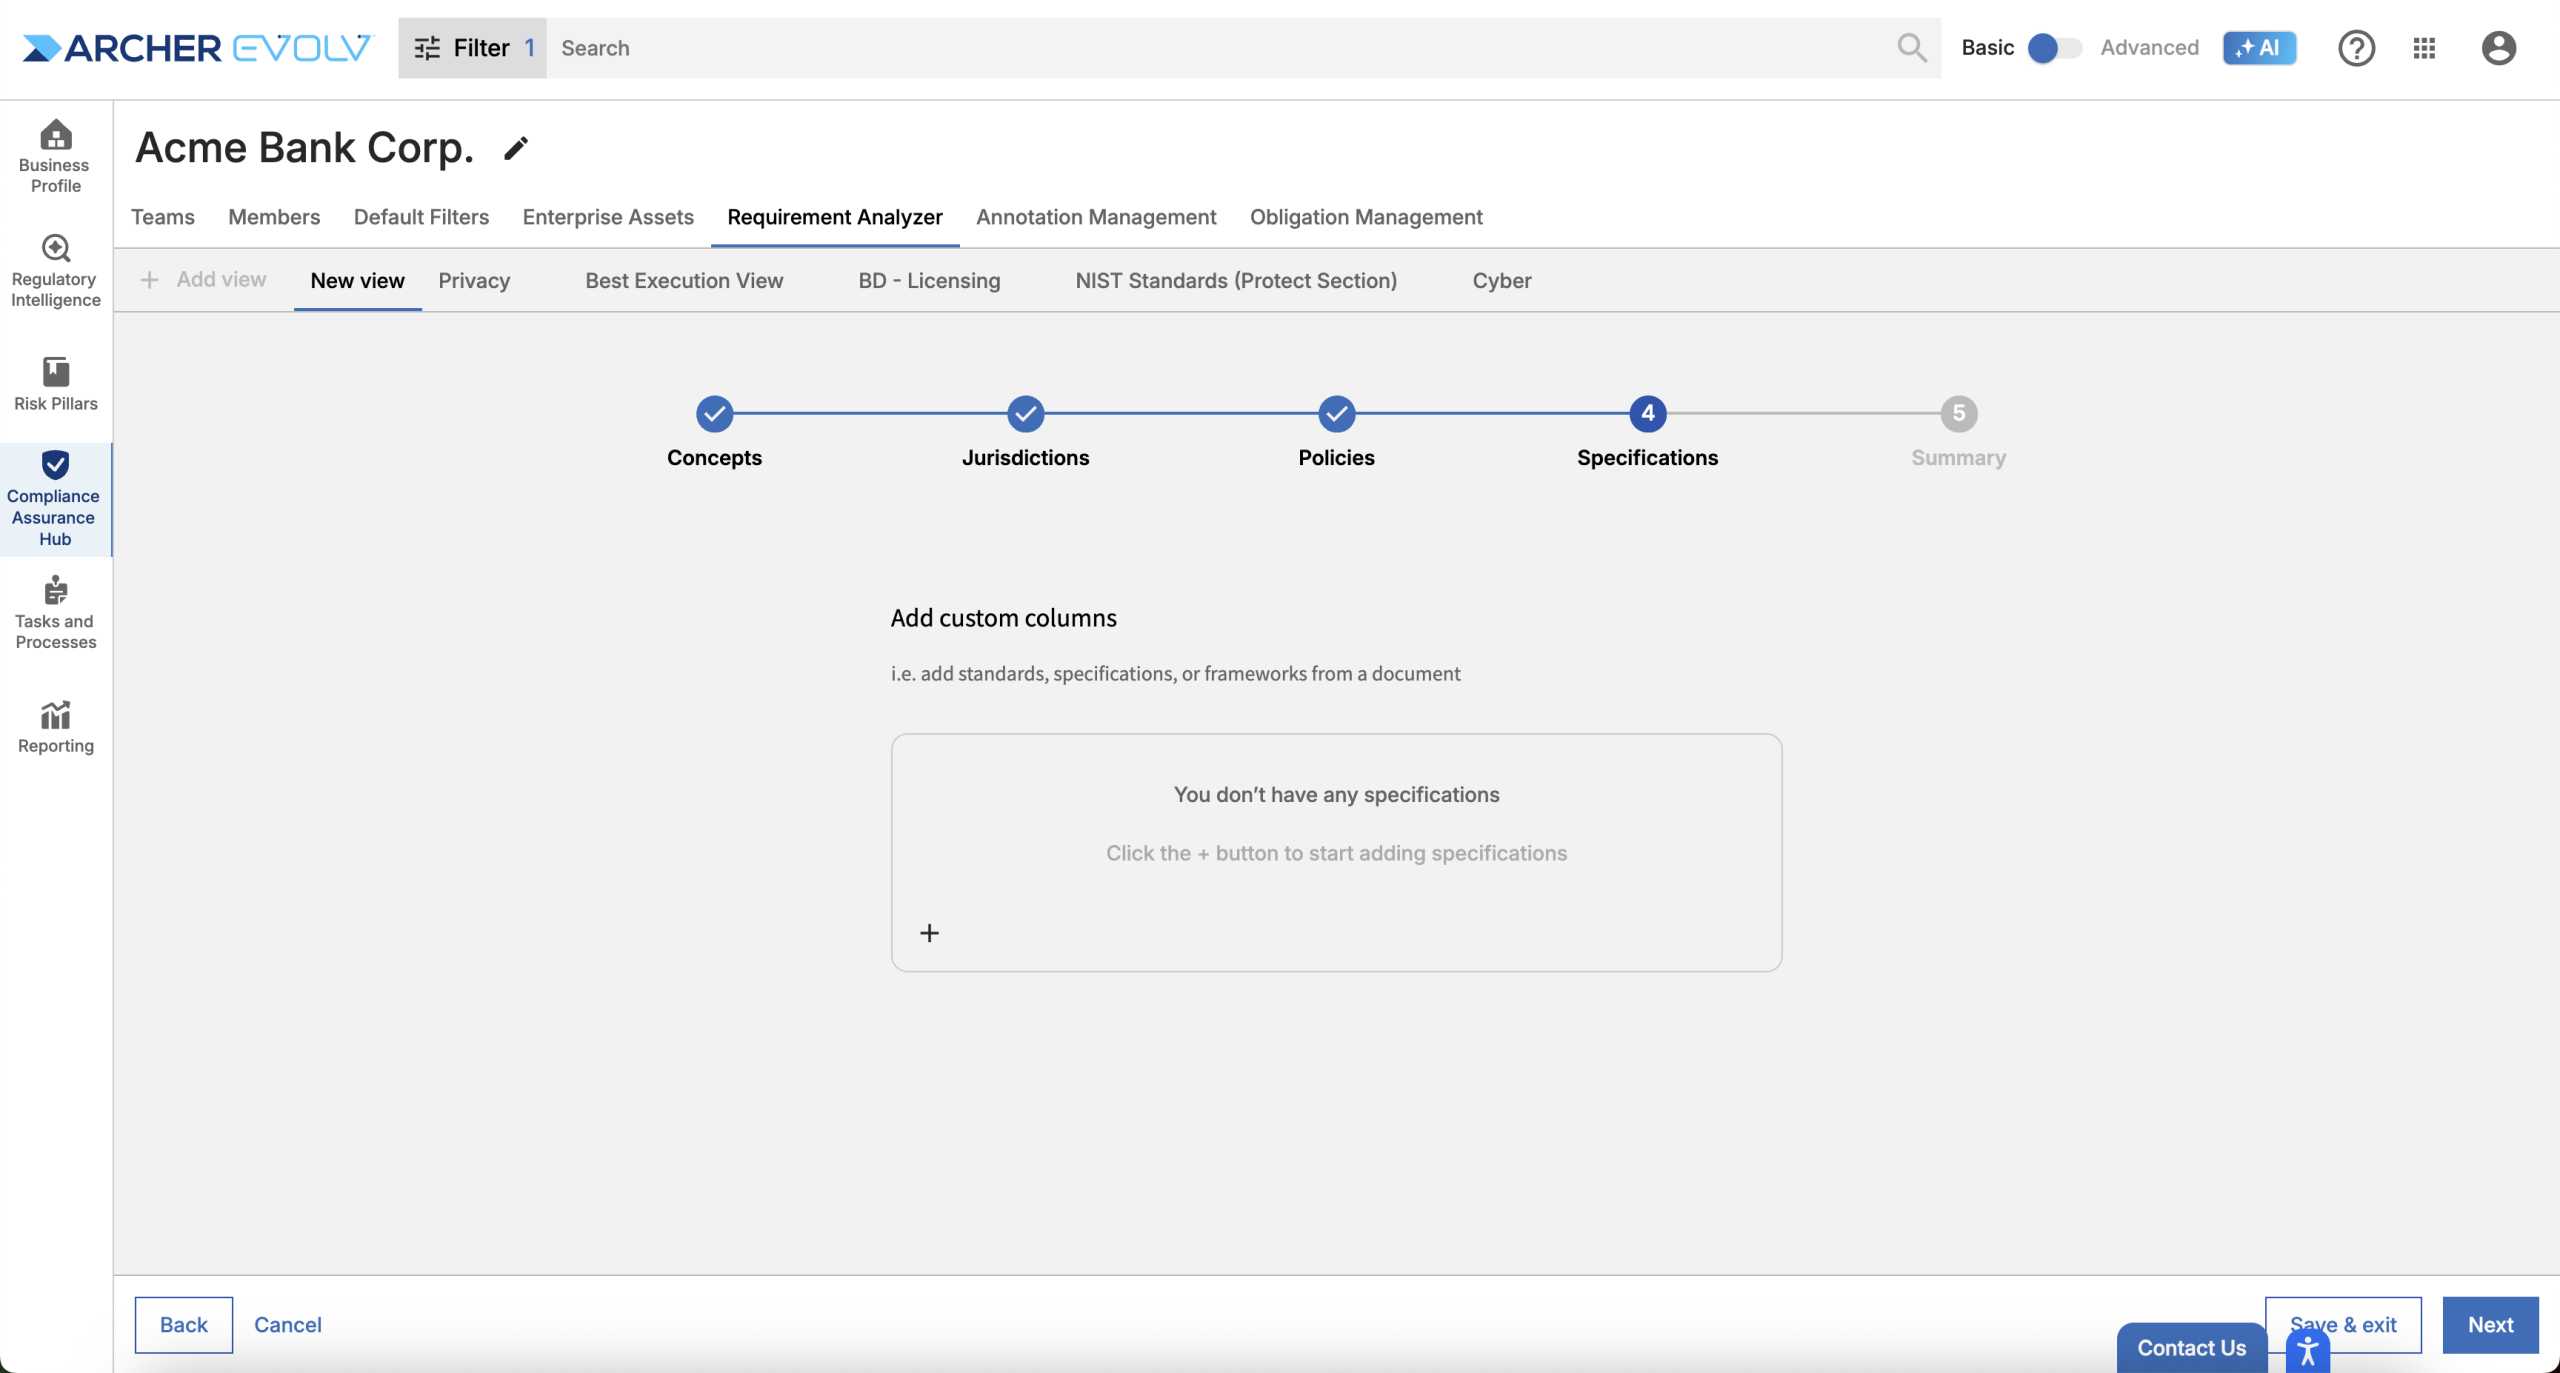Toggle Basic to Advanced search mode
This screenshot has height=1373, width=2560.
click(2053, 48)
